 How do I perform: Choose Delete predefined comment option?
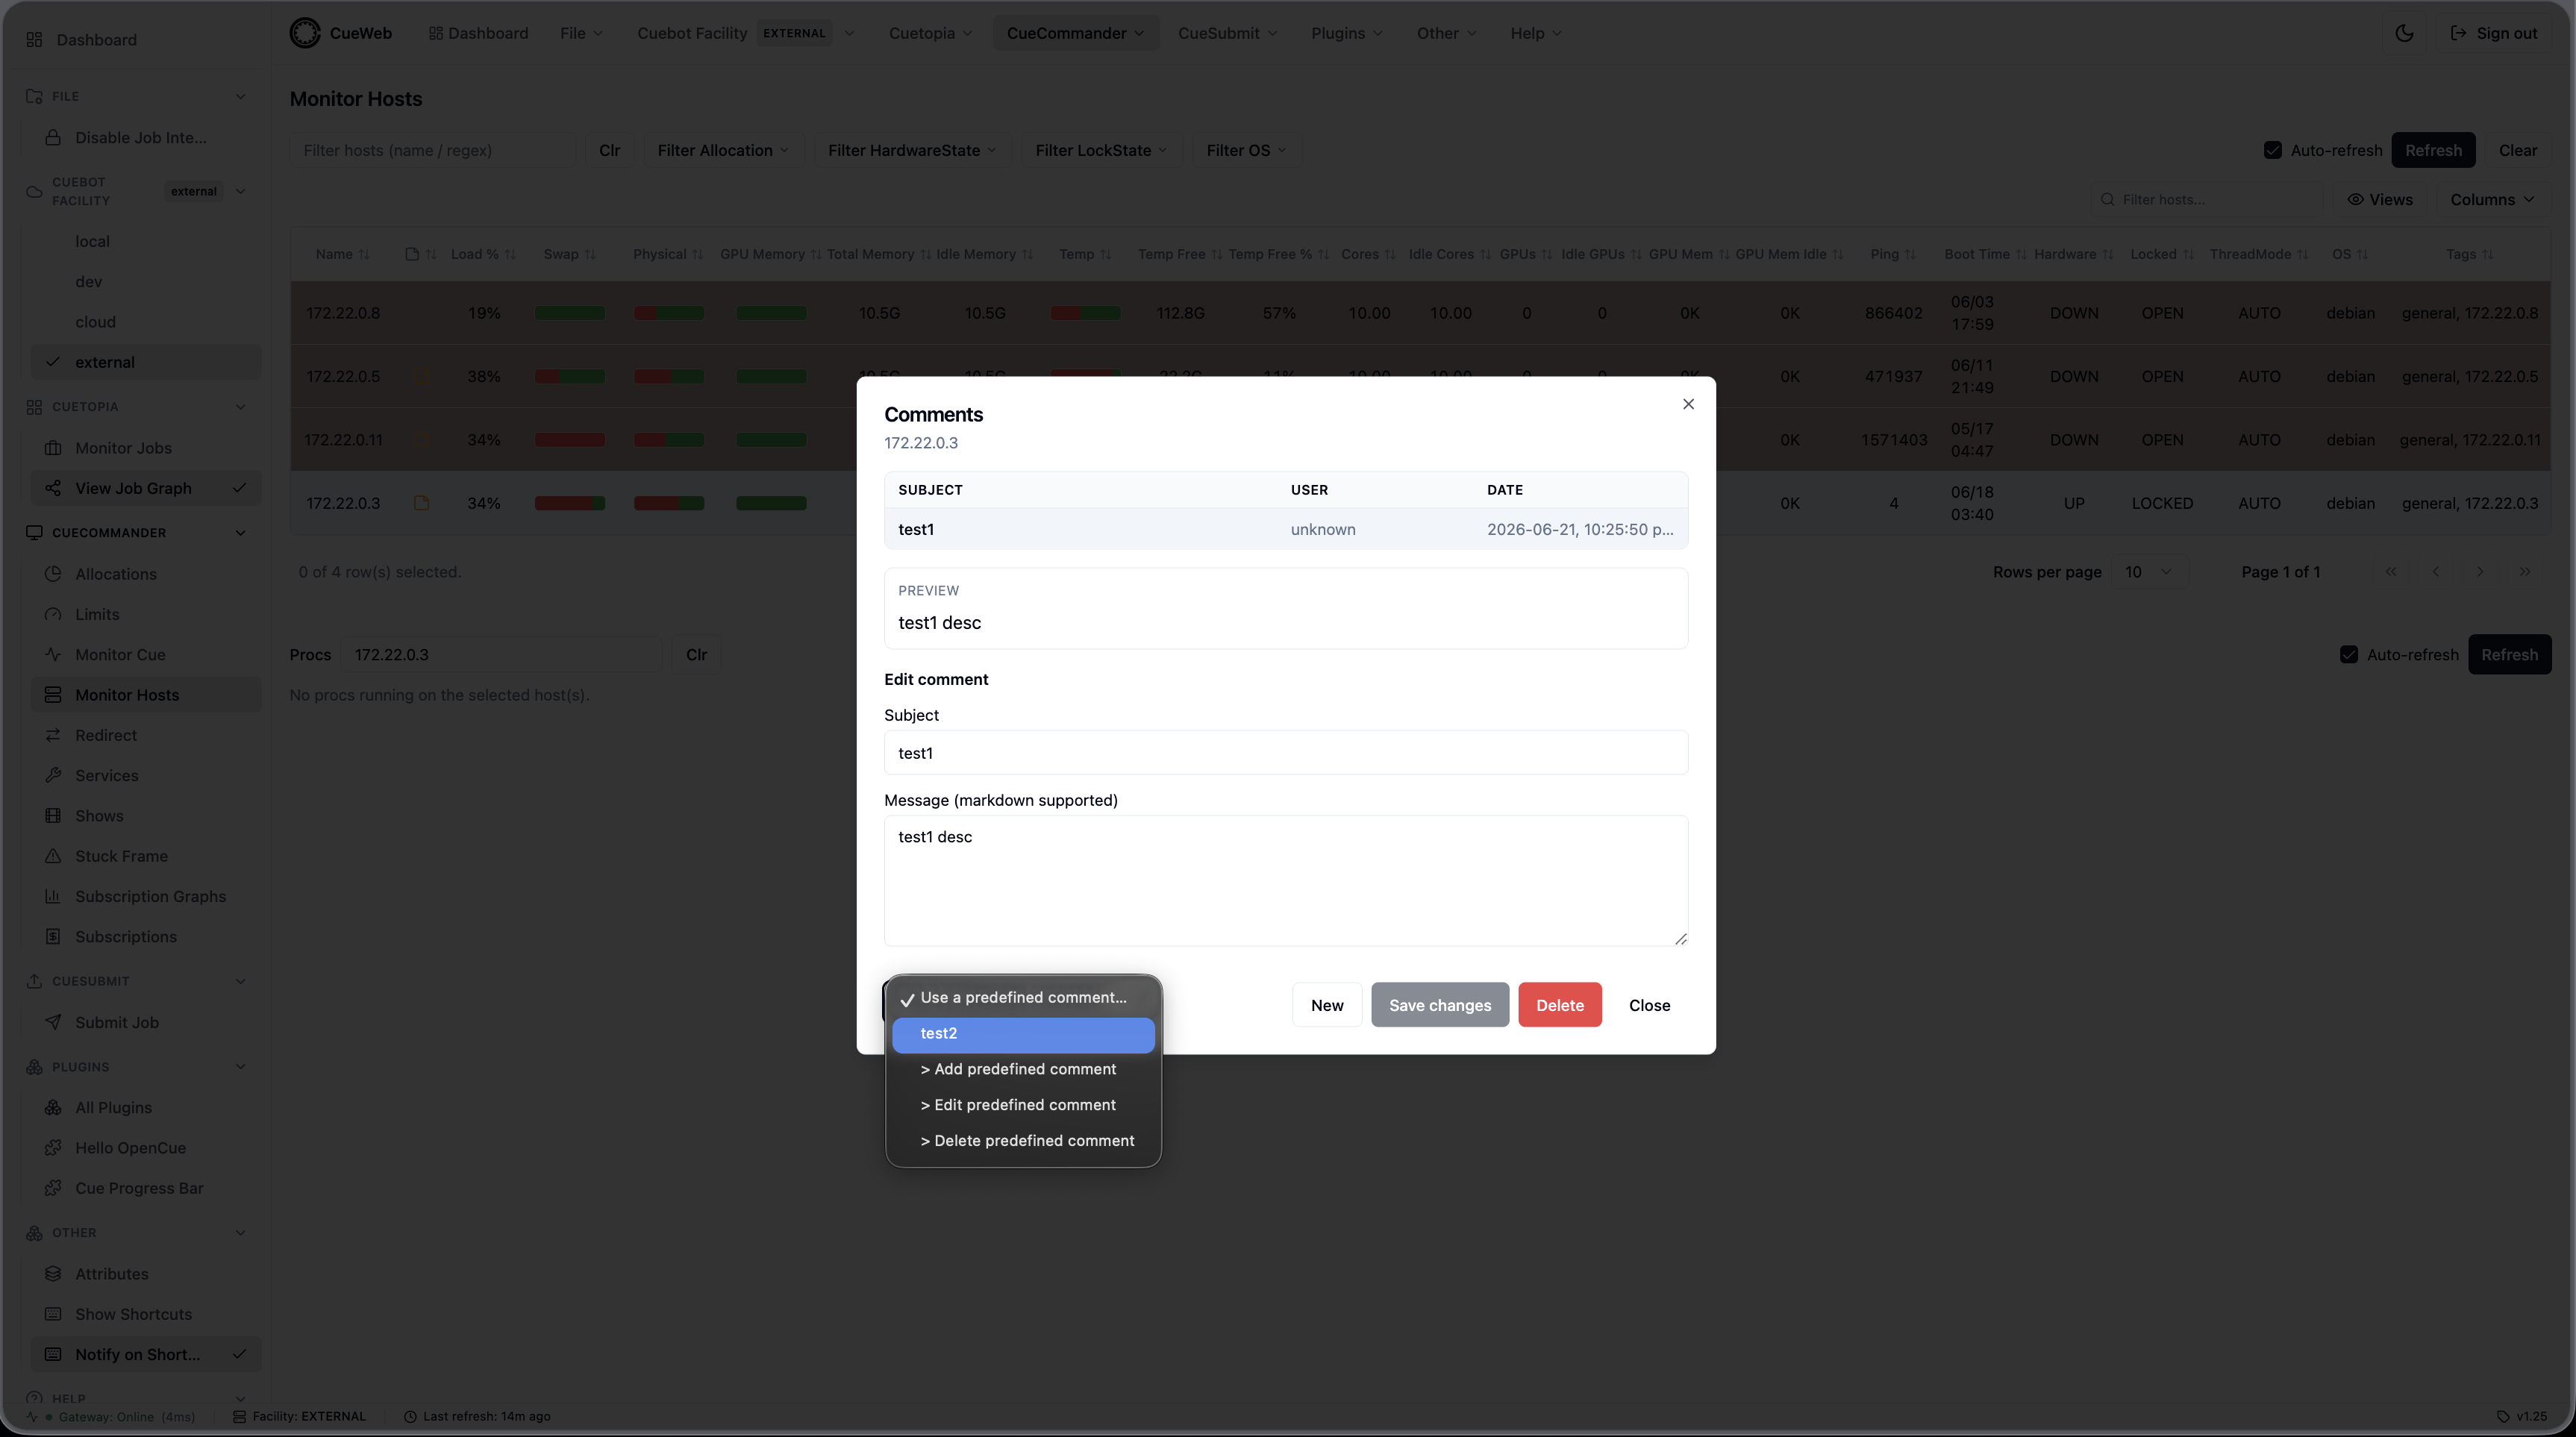1023,1141
